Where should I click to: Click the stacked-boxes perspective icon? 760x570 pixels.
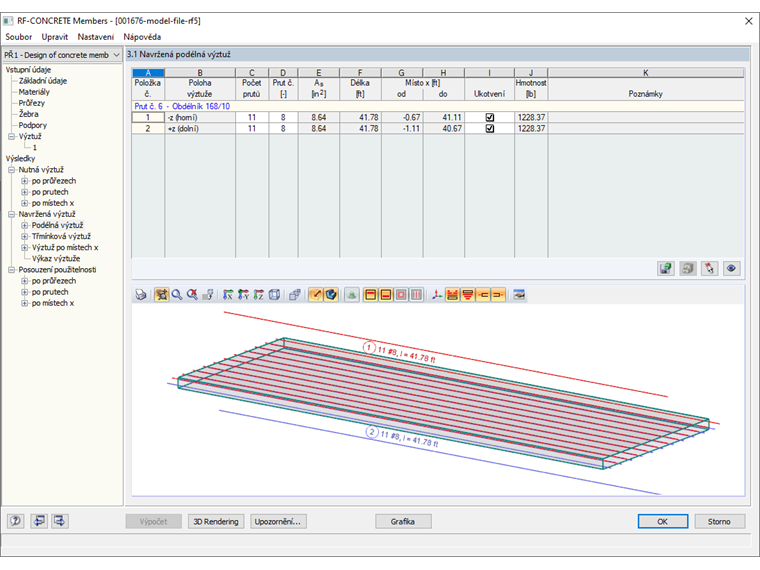295,295
